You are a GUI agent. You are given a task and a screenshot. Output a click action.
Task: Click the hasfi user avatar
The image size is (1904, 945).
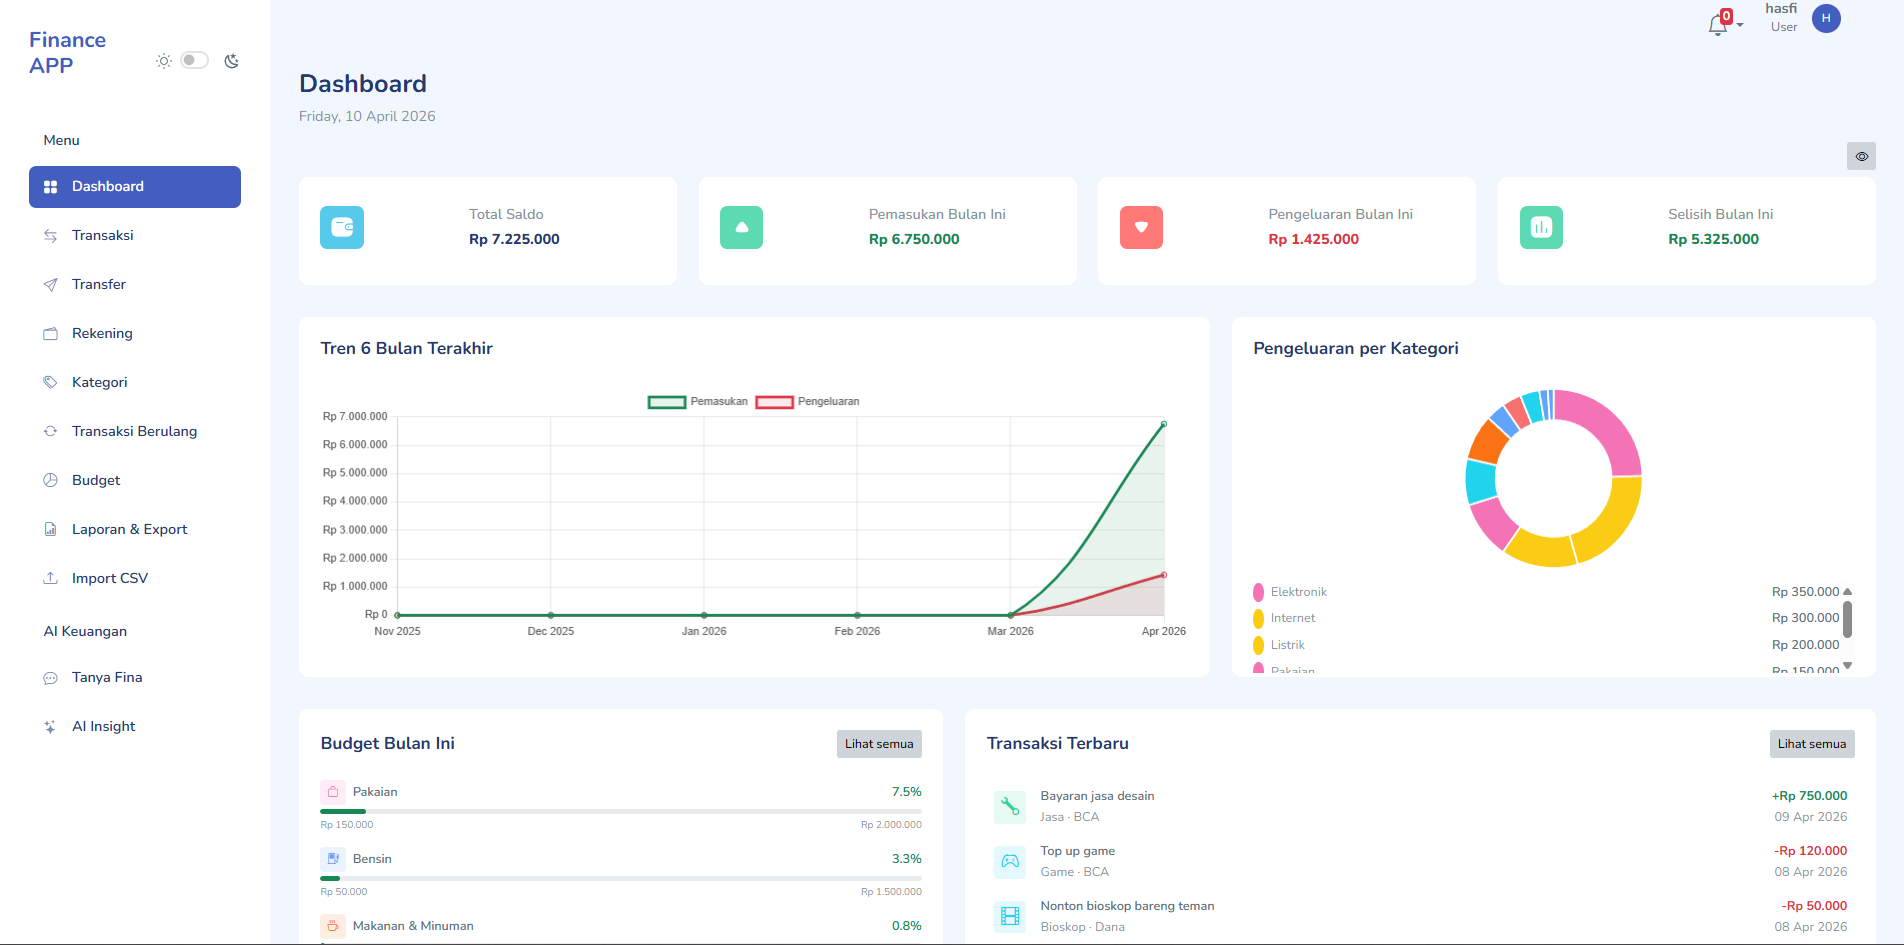click(x=1826, y=19)
